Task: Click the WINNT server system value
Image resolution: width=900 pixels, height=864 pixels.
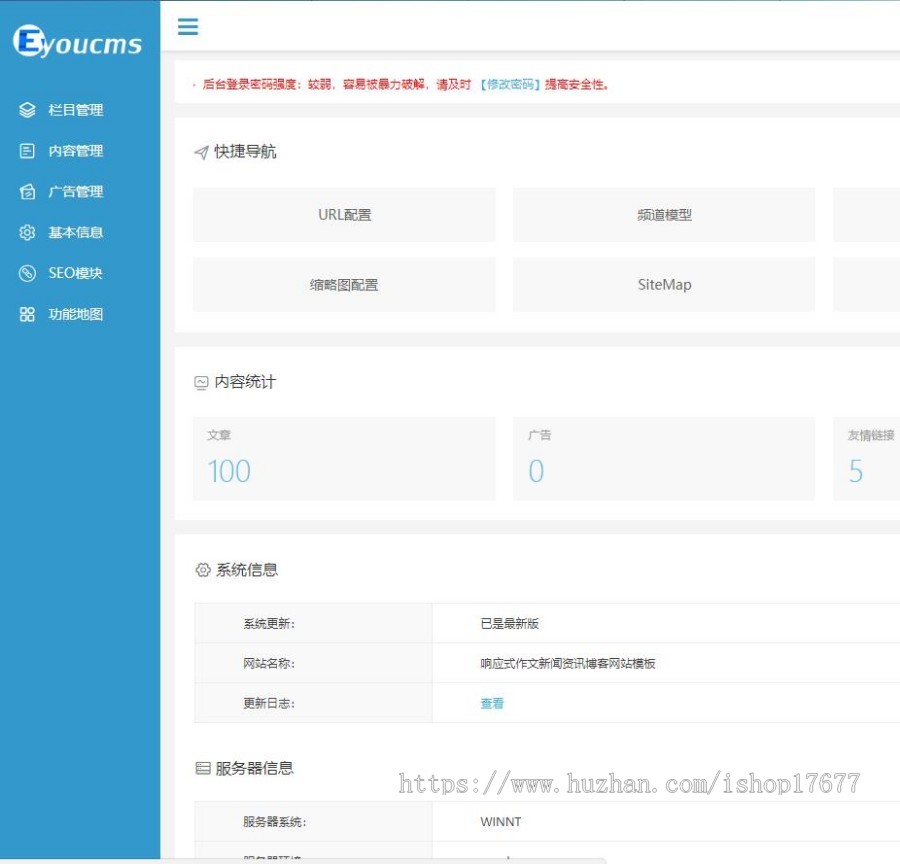Action: pos(501,822)
